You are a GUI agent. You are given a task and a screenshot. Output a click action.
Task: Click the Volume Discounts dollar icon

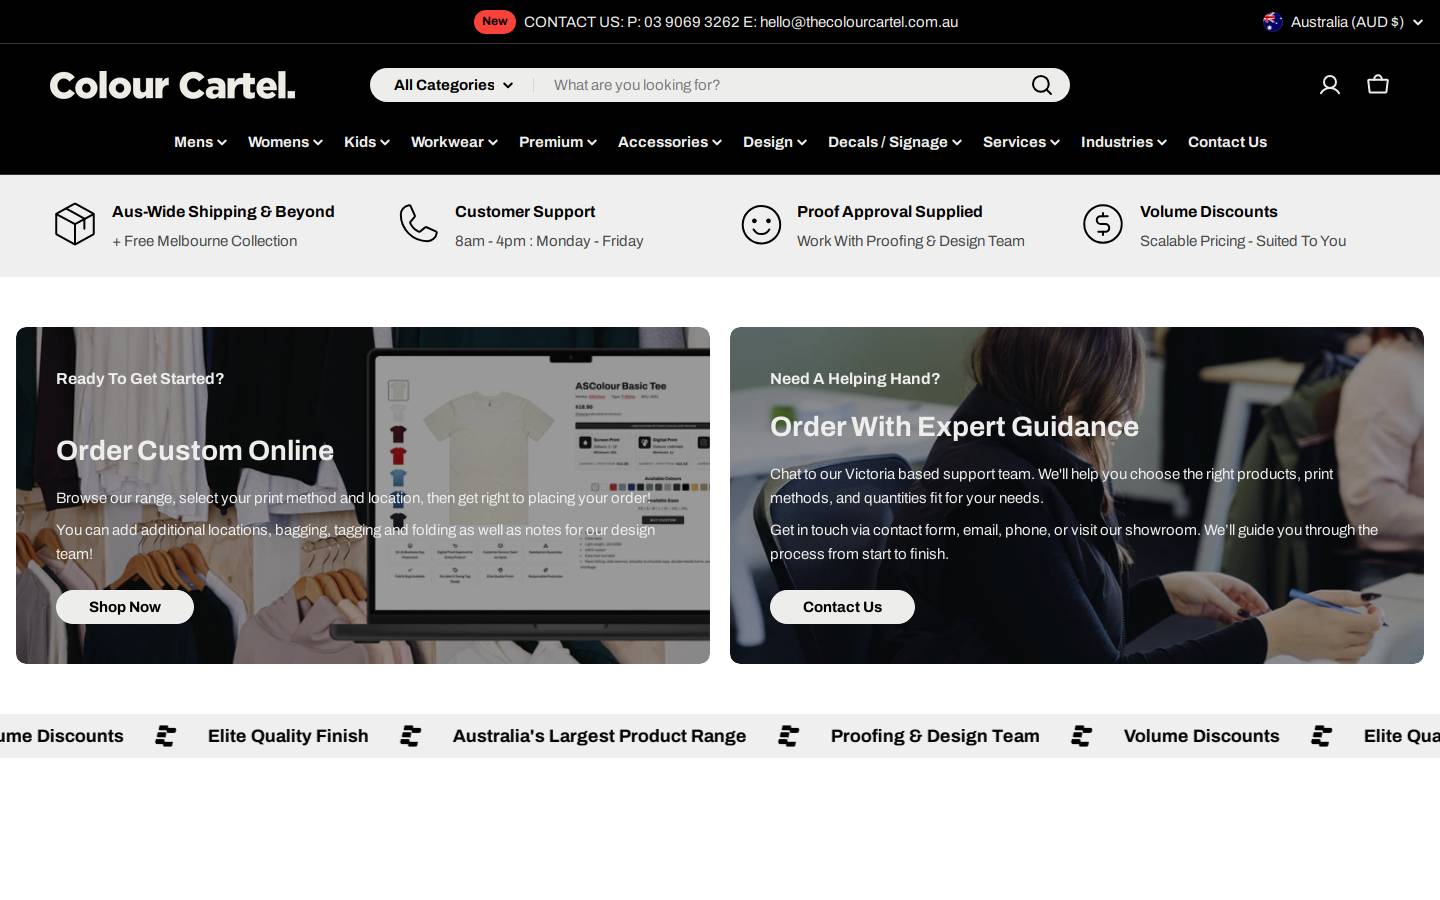tap(1103, 224)
